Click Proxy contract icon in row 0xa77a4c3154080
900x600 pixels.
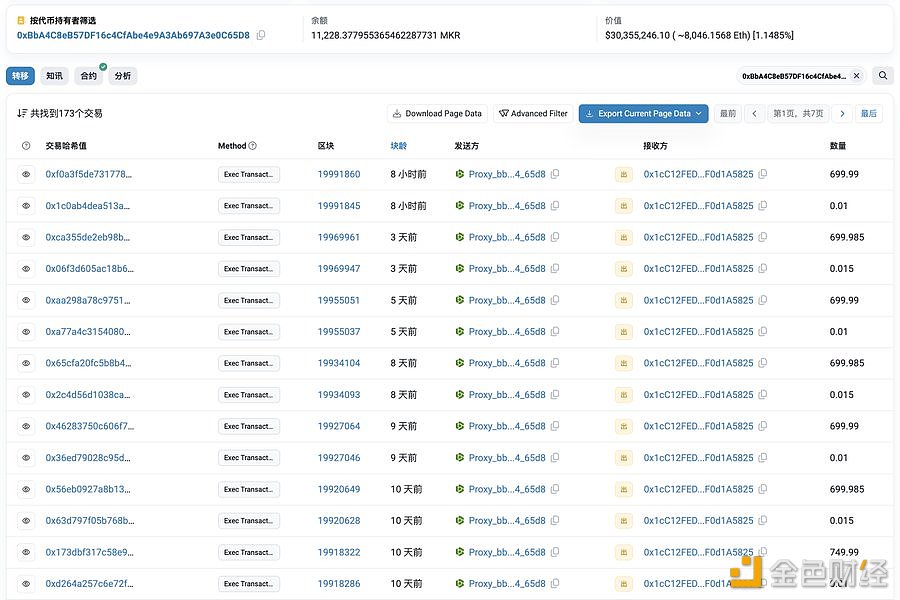point(460,332)
